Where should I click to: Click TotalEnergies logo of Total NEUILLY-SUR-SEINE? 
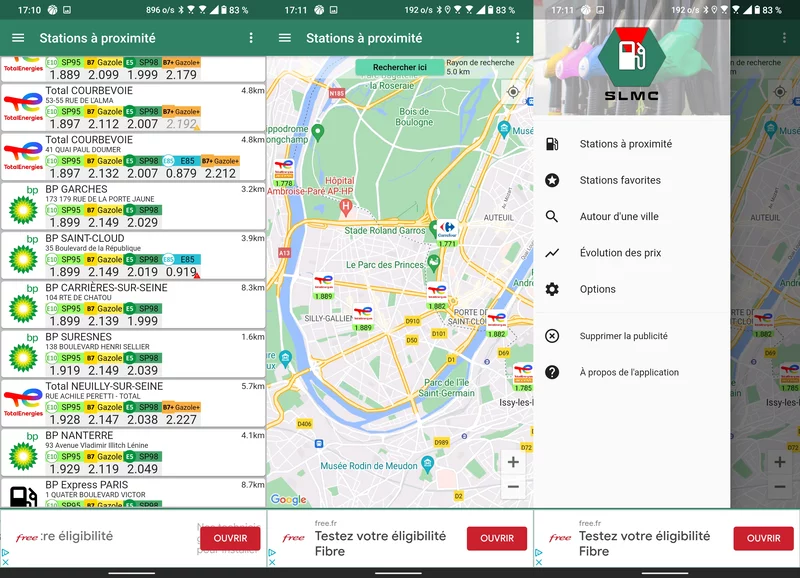pyautogui.click(x=23, y=403)
